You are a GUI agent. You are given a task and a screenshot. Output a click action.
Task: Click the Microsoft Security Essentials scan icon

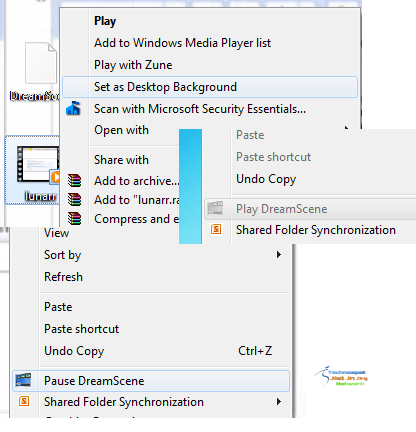coord(73,109)
